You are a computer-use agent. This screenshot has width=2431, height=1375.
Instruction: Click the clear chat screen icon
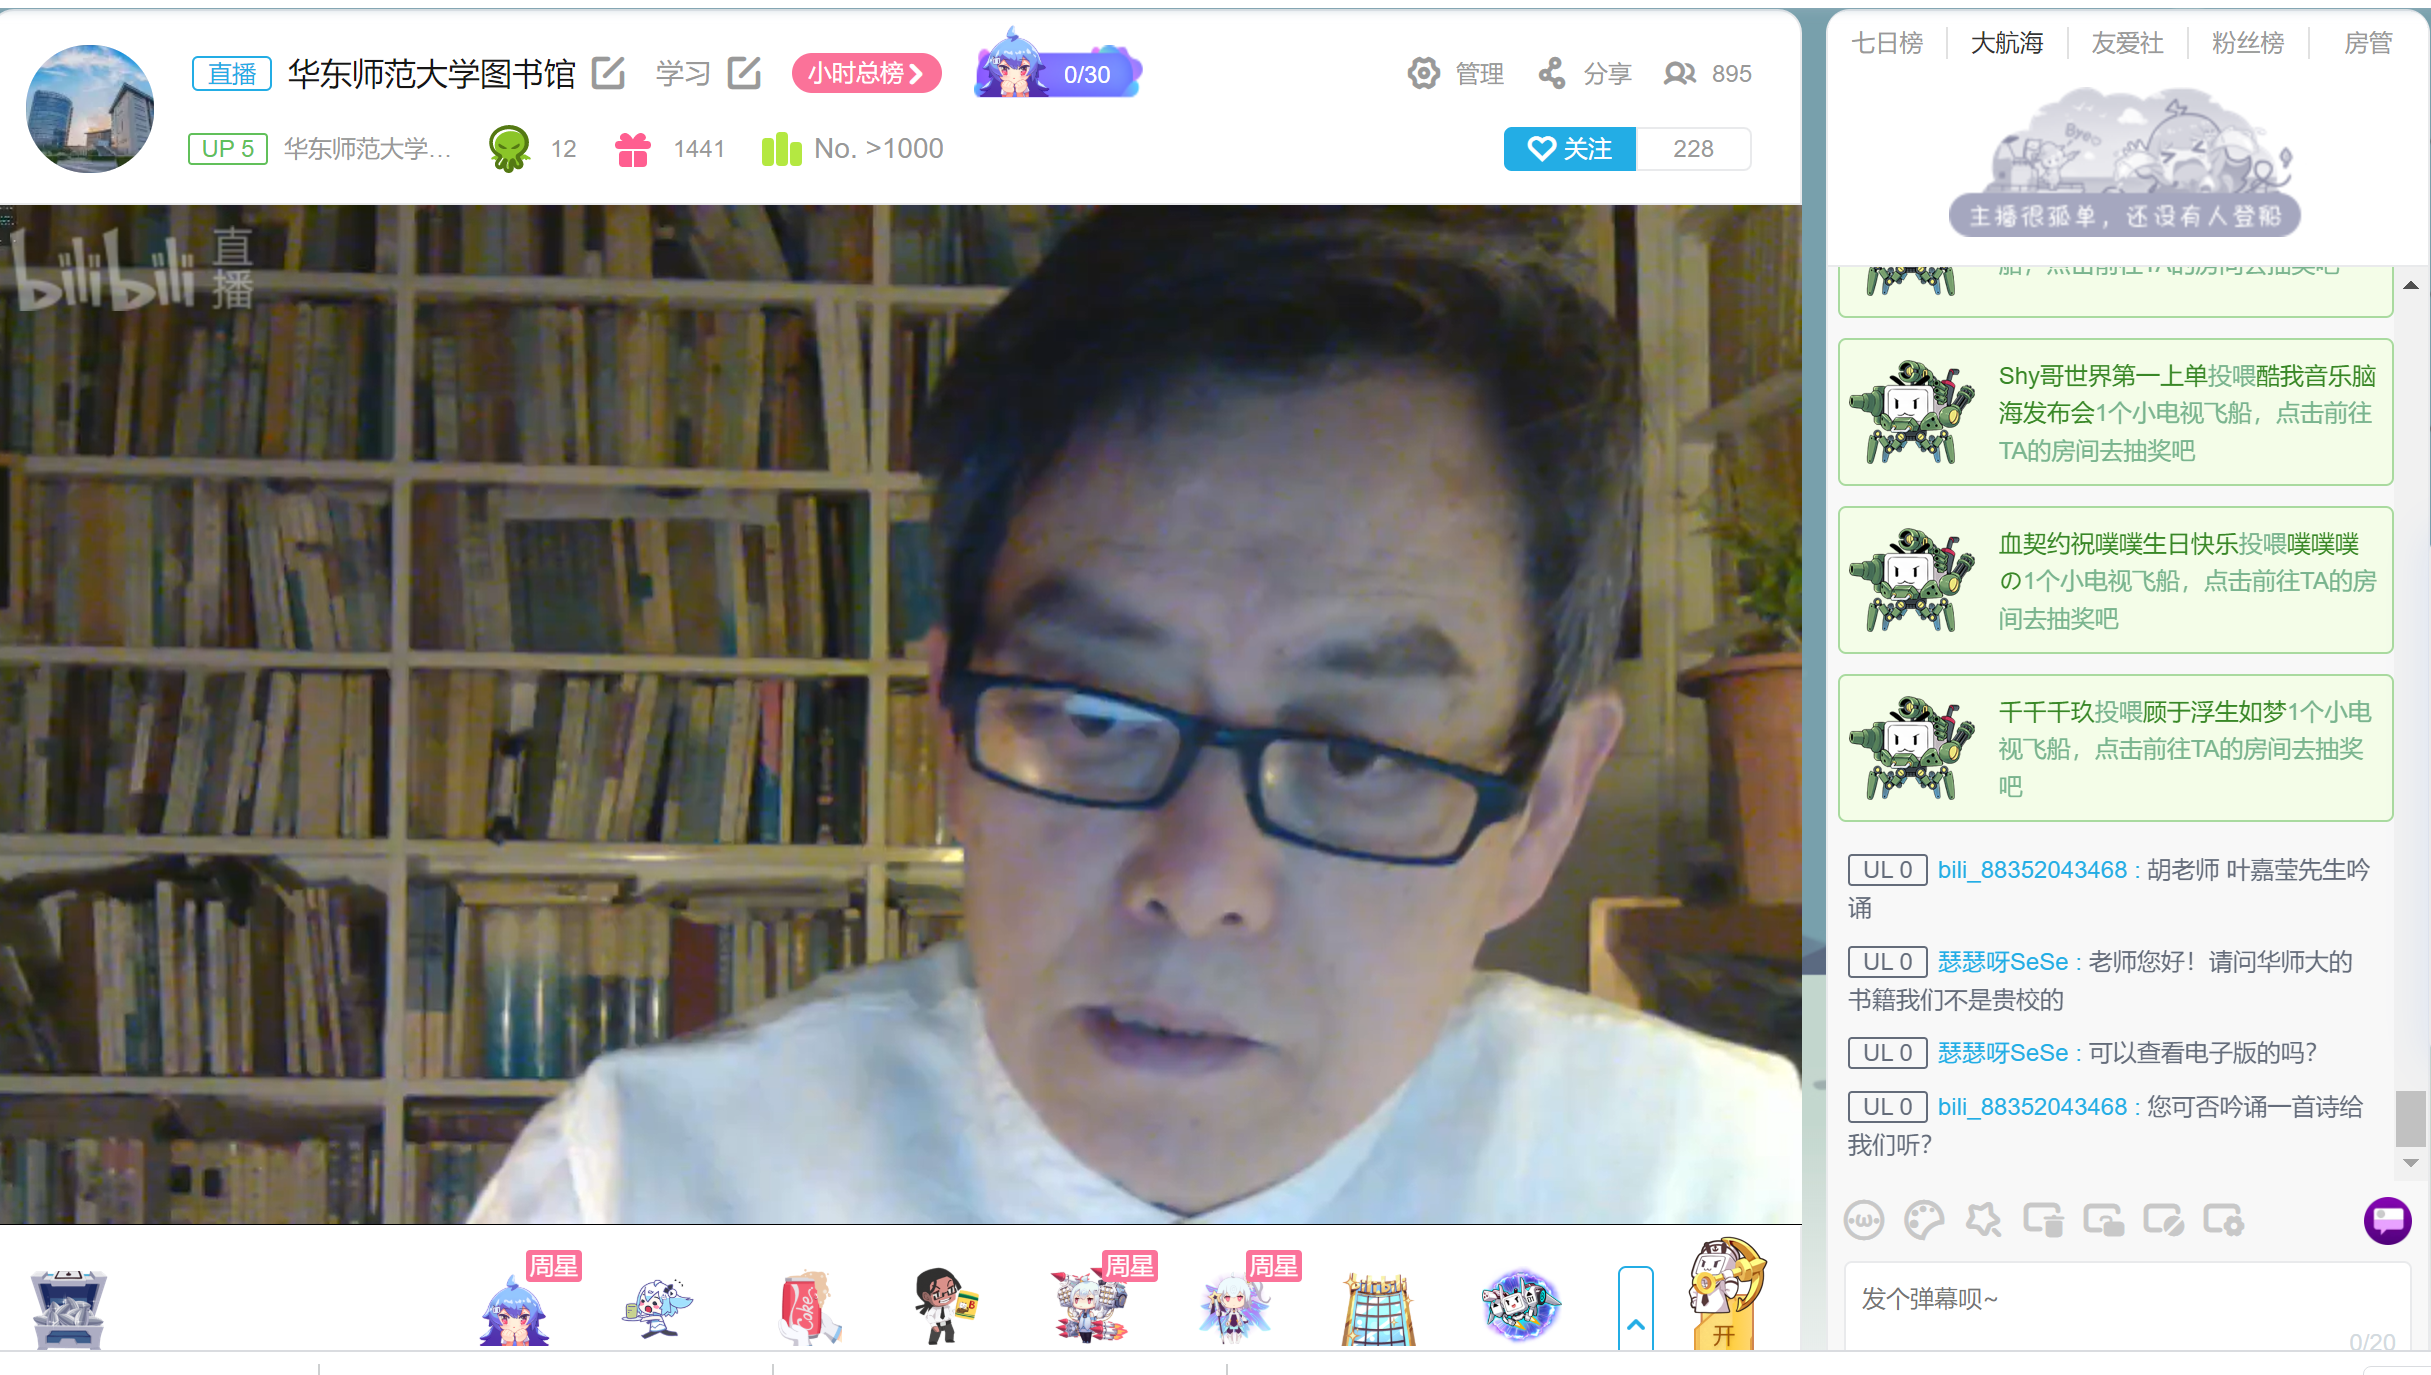(x=2043, y=1220)
